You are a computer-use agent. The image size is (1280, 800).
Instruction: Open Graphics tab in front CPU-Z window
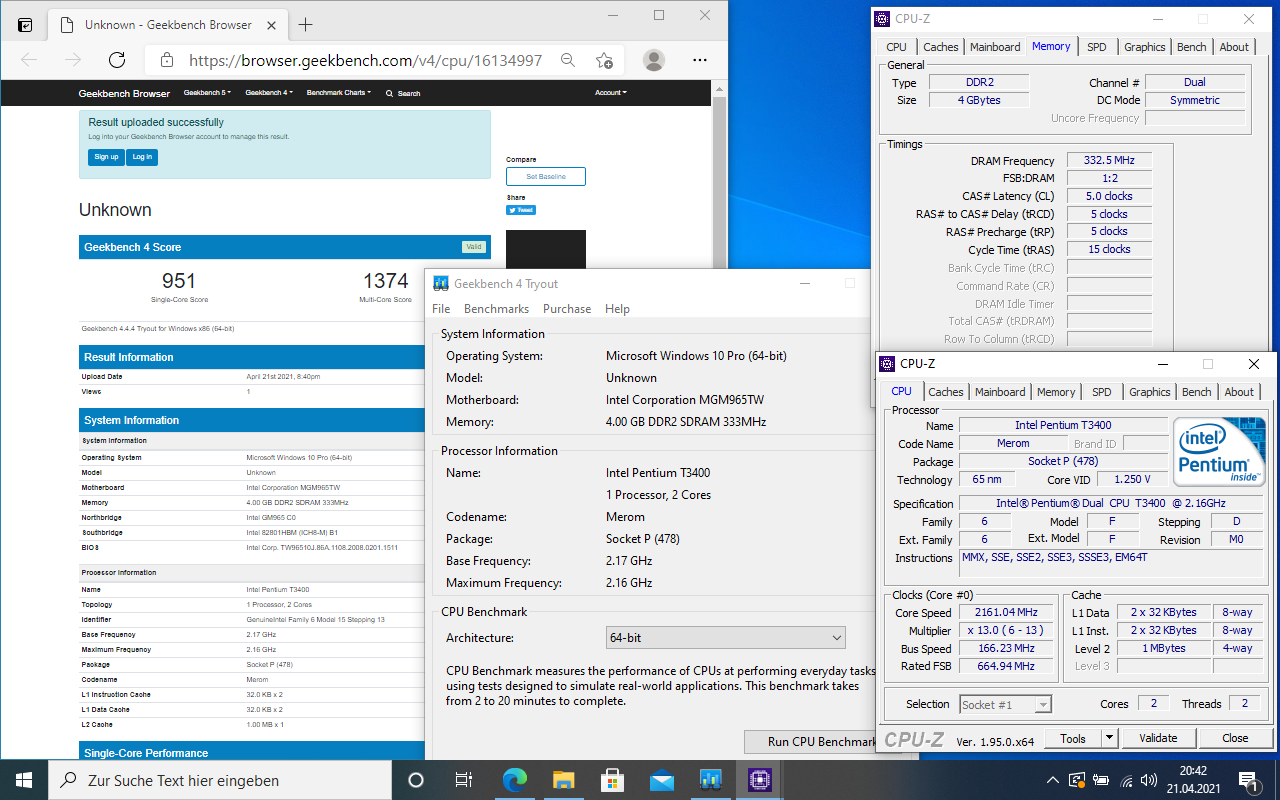[x=1150, y=392]
